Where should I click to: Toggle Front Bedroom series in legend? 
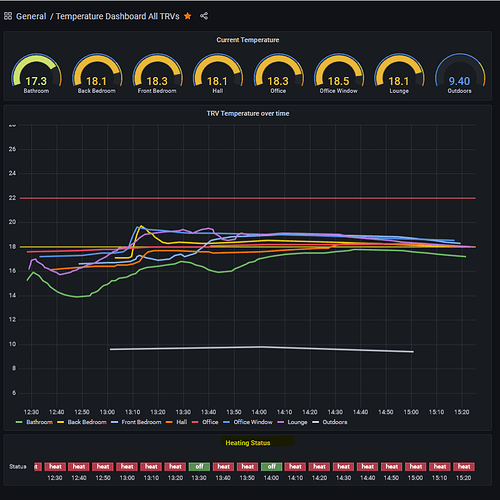(141, 422)
